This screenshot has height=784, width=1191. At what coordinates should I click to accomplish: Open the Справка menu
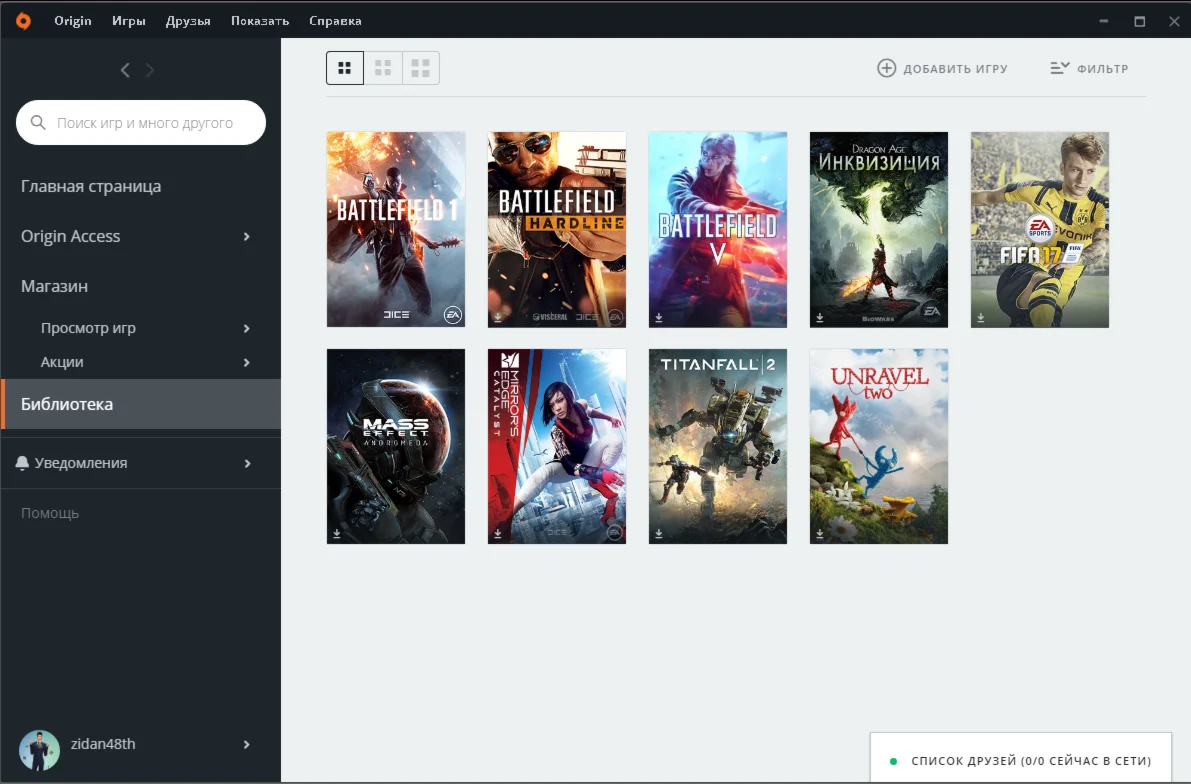[335, 20]
